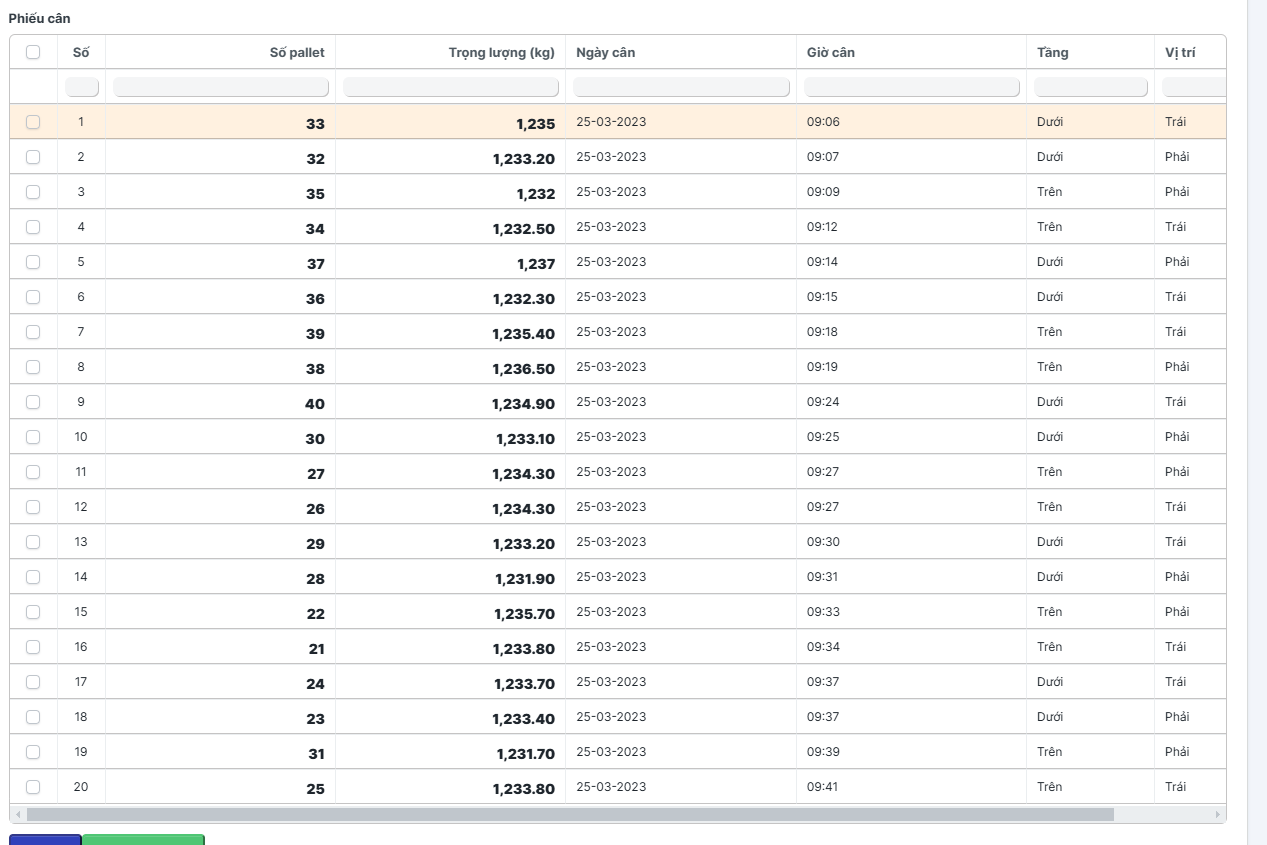Tick the checkbox for row 20
The width and height of the screenshot is (1267, 845).
tap(33, 787)
